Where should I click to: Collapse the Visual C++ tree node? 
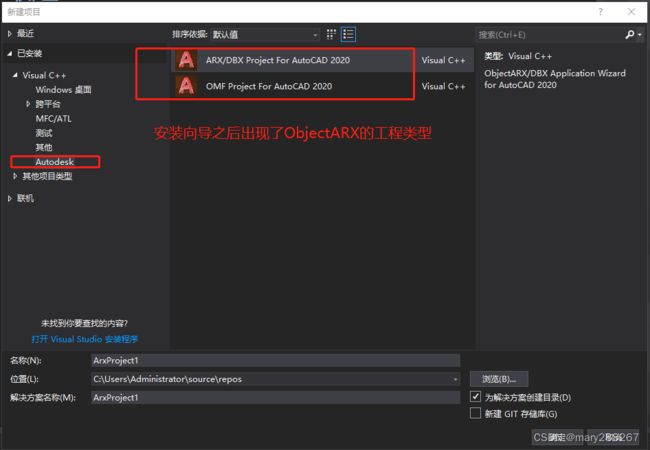point(15,75)
